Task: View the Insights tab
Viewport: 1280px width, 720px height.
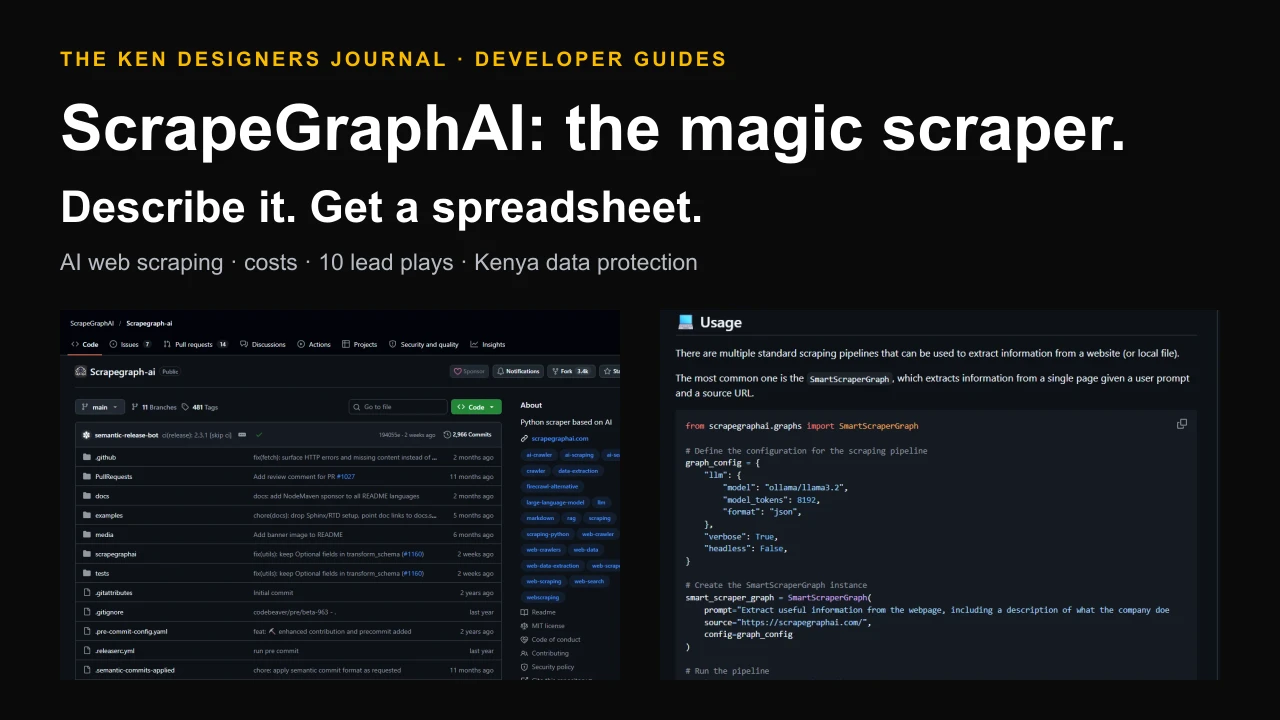Action: pos(488,344)
